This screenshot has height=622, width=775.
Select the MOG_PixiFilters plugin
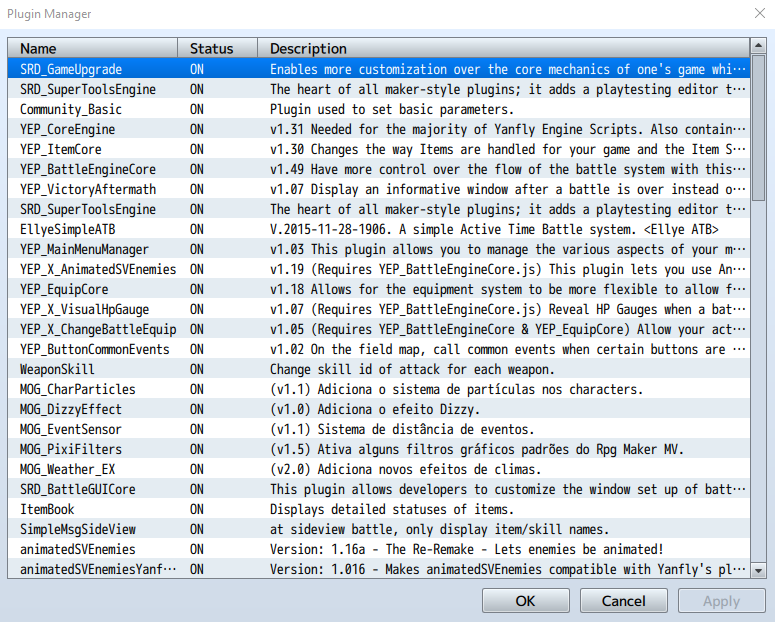[379, 449]
